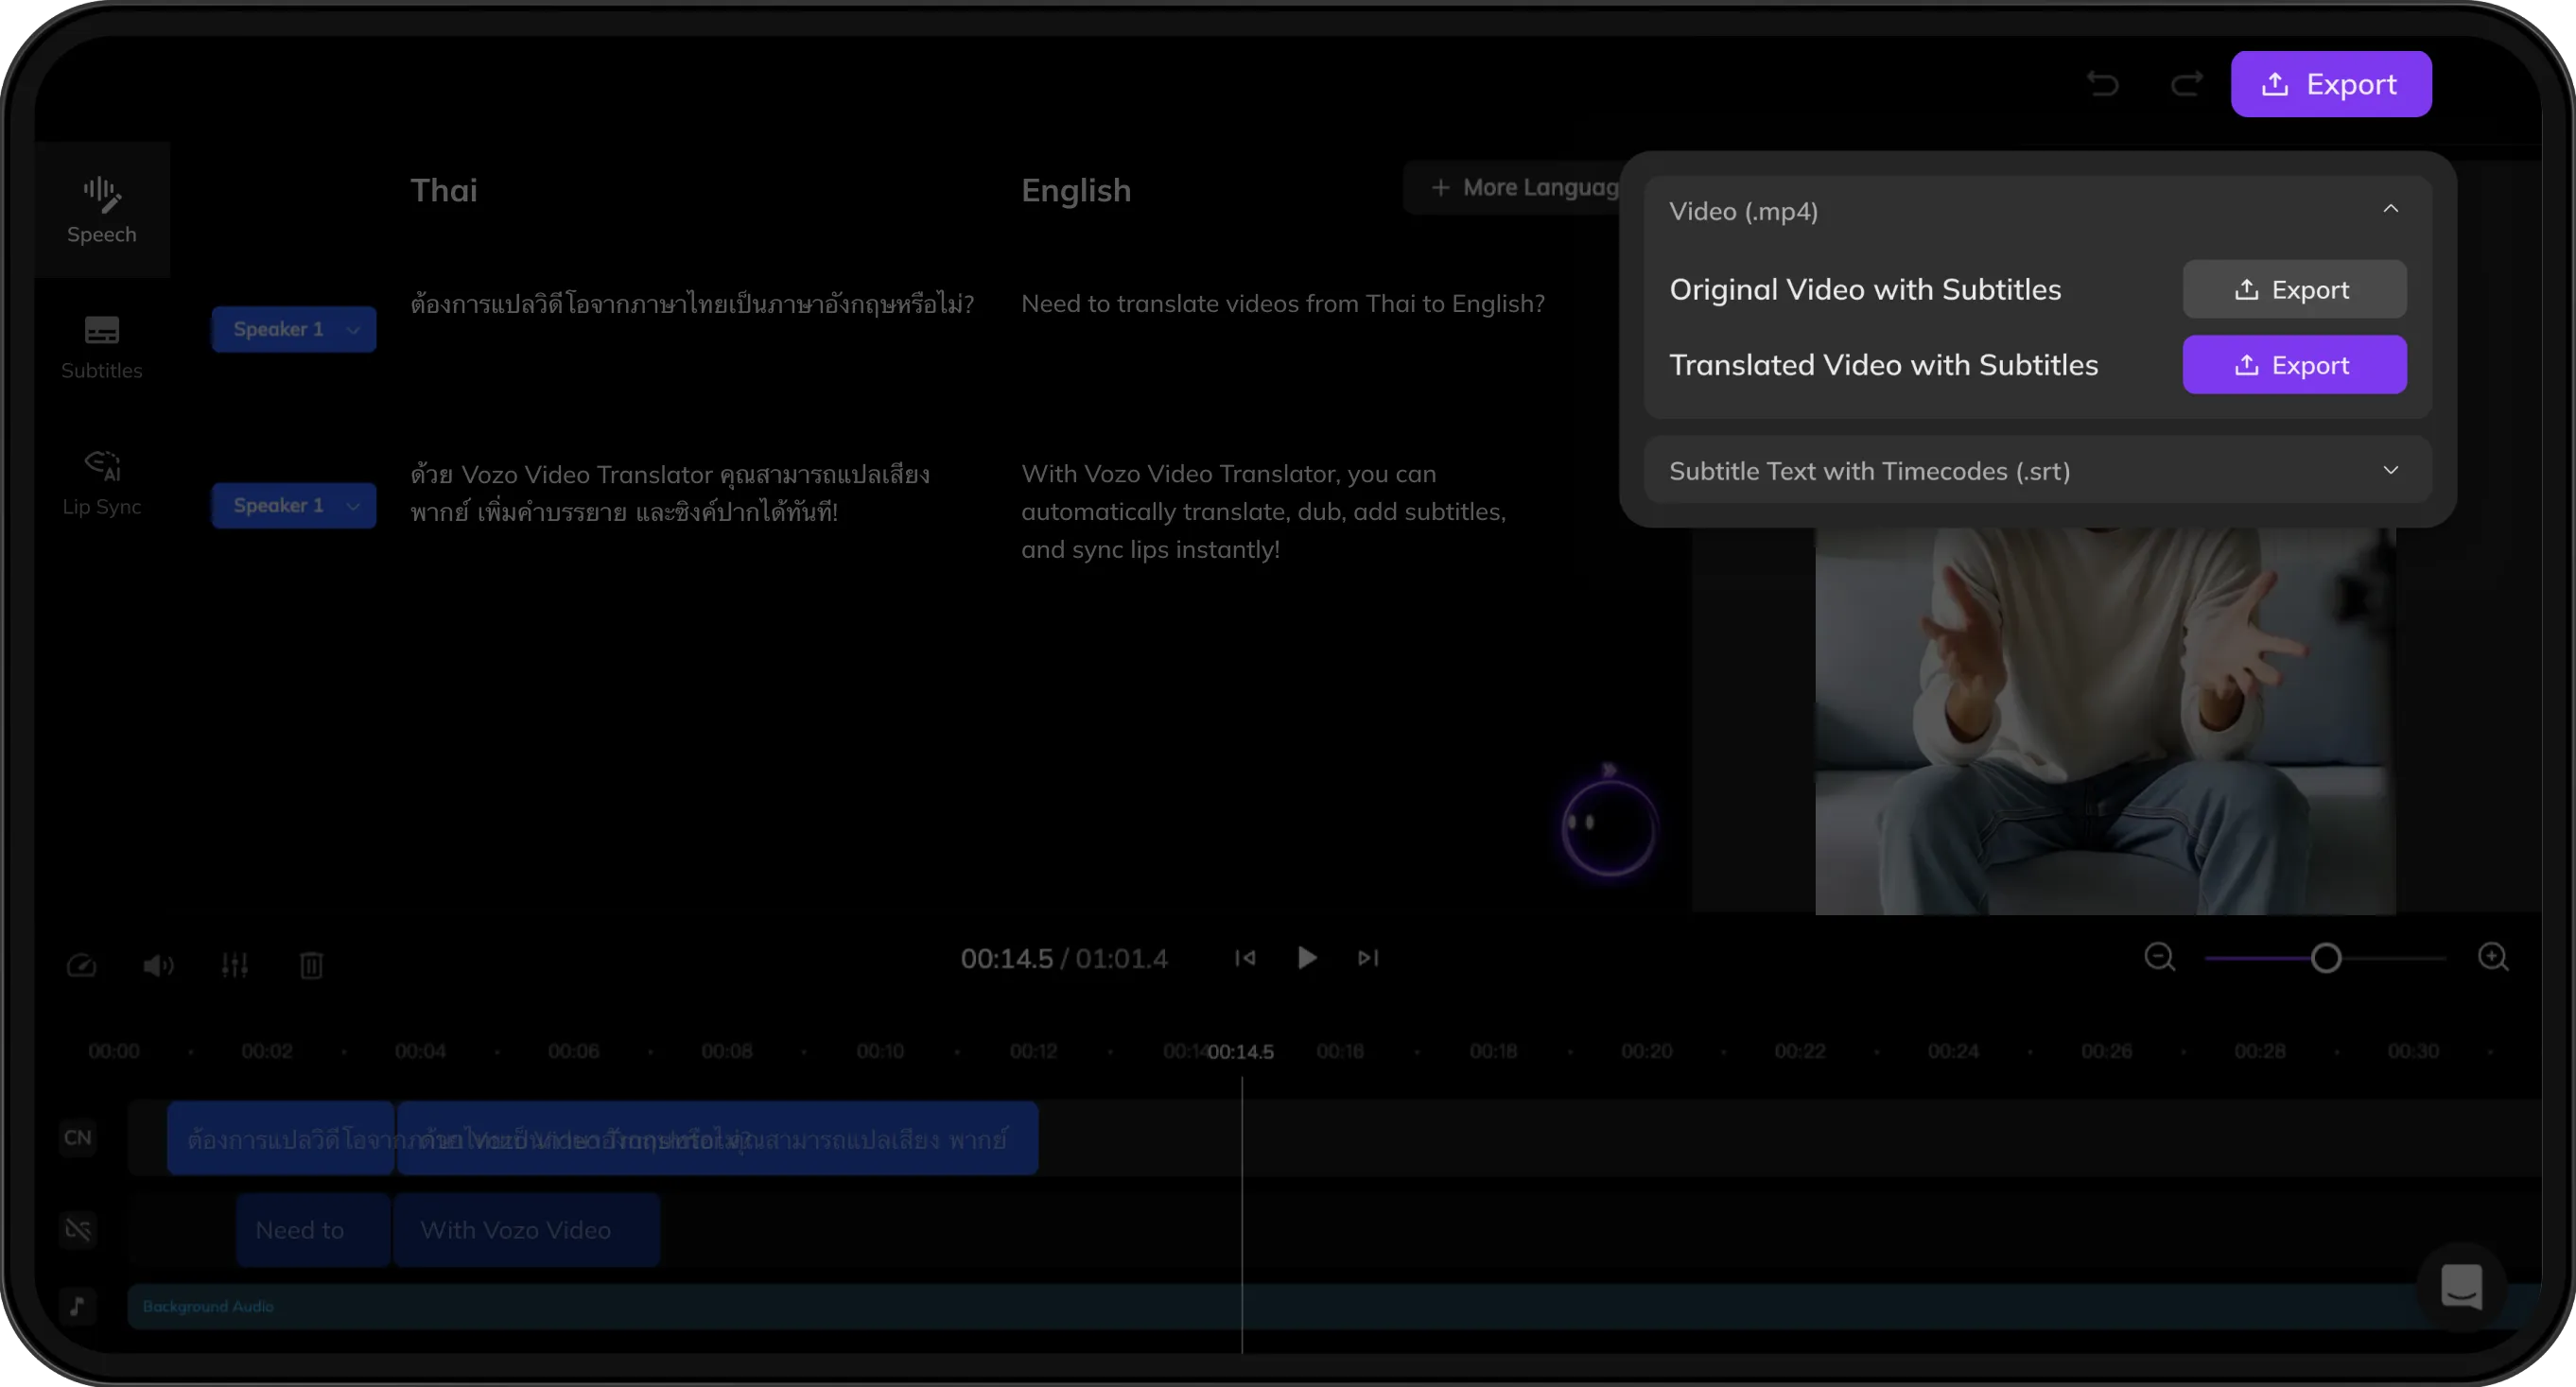Click the 00:20 mark on timeline ruler

coord(1646,1051)
